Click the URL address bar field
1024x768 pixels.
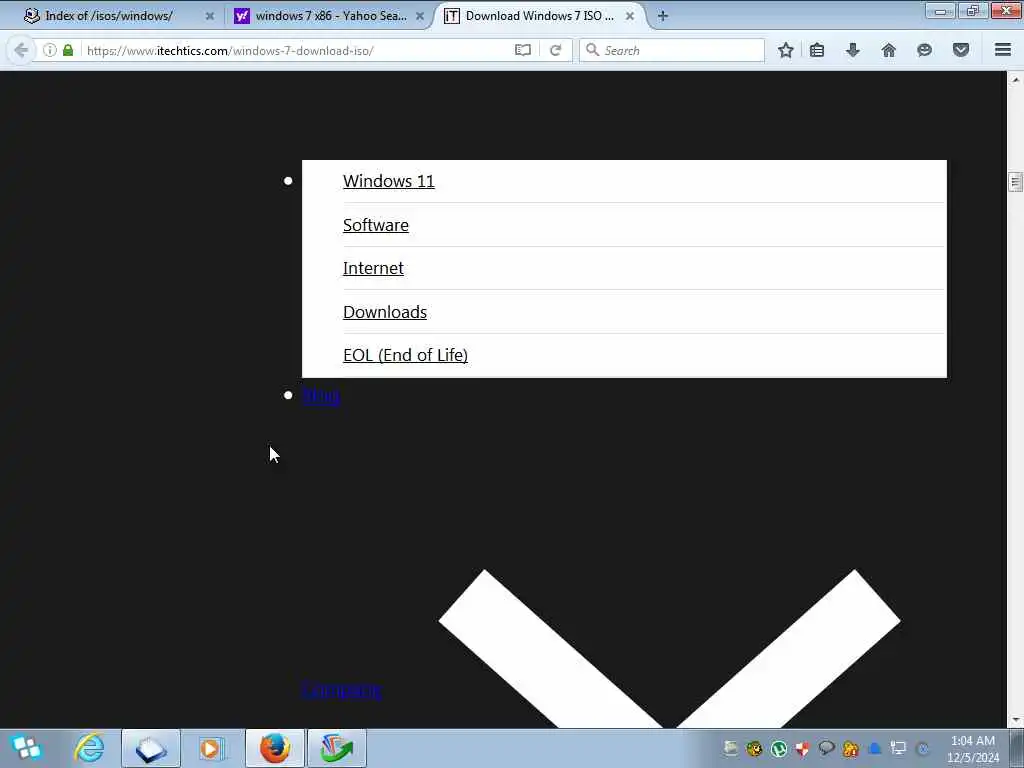[x=297, y=50]
